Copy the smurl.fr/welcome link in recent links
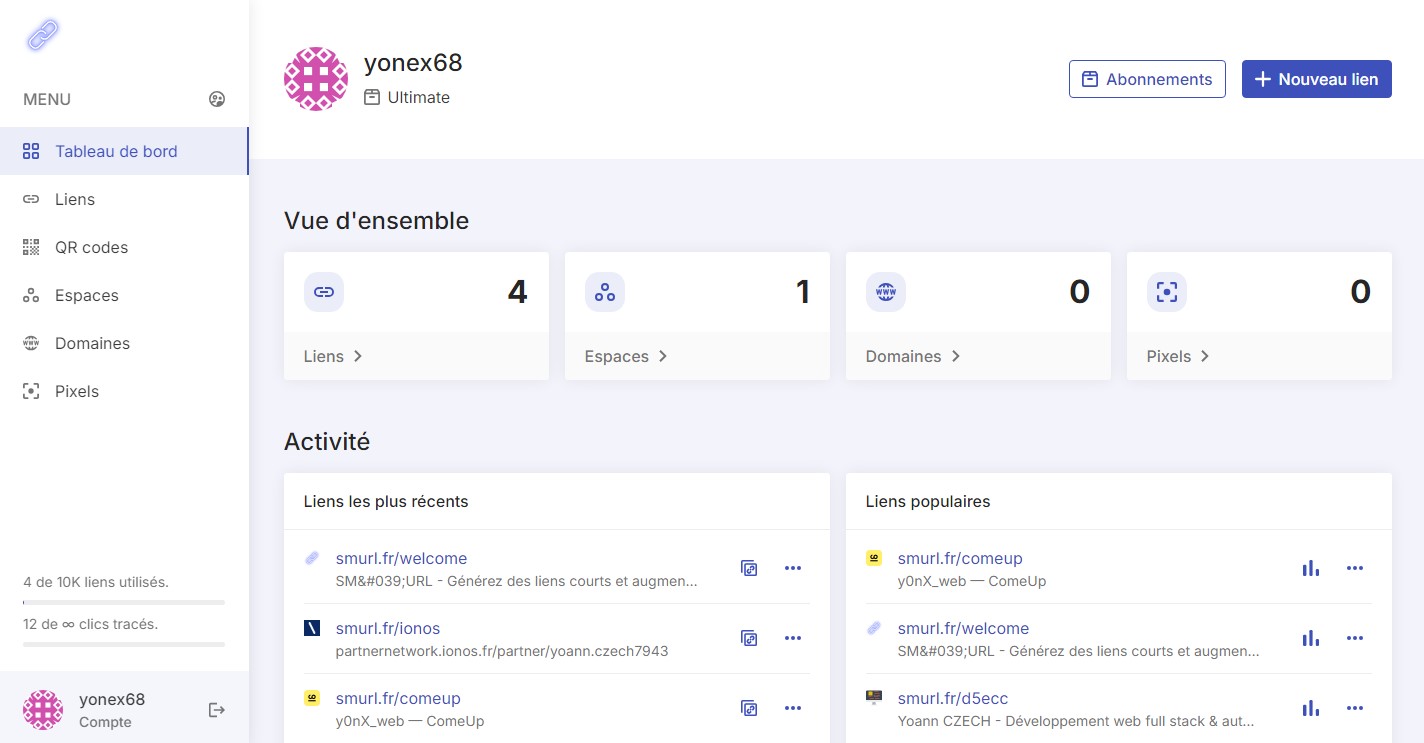Image resolution: width=1424 pixels, height=743 pixels. point(749,568)
